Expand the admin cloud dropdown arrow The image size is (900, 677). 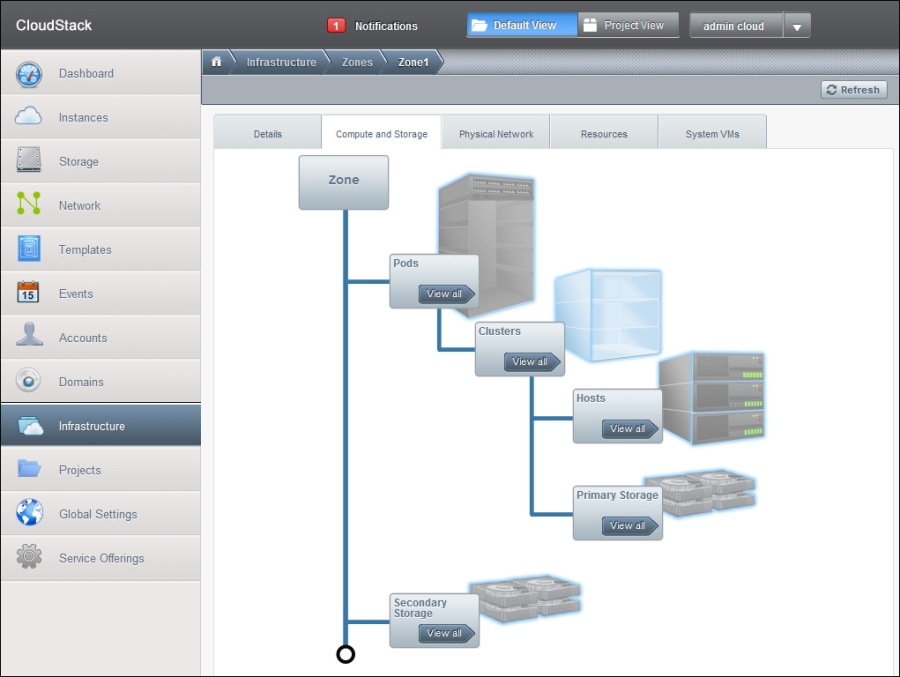pos(796,27)
